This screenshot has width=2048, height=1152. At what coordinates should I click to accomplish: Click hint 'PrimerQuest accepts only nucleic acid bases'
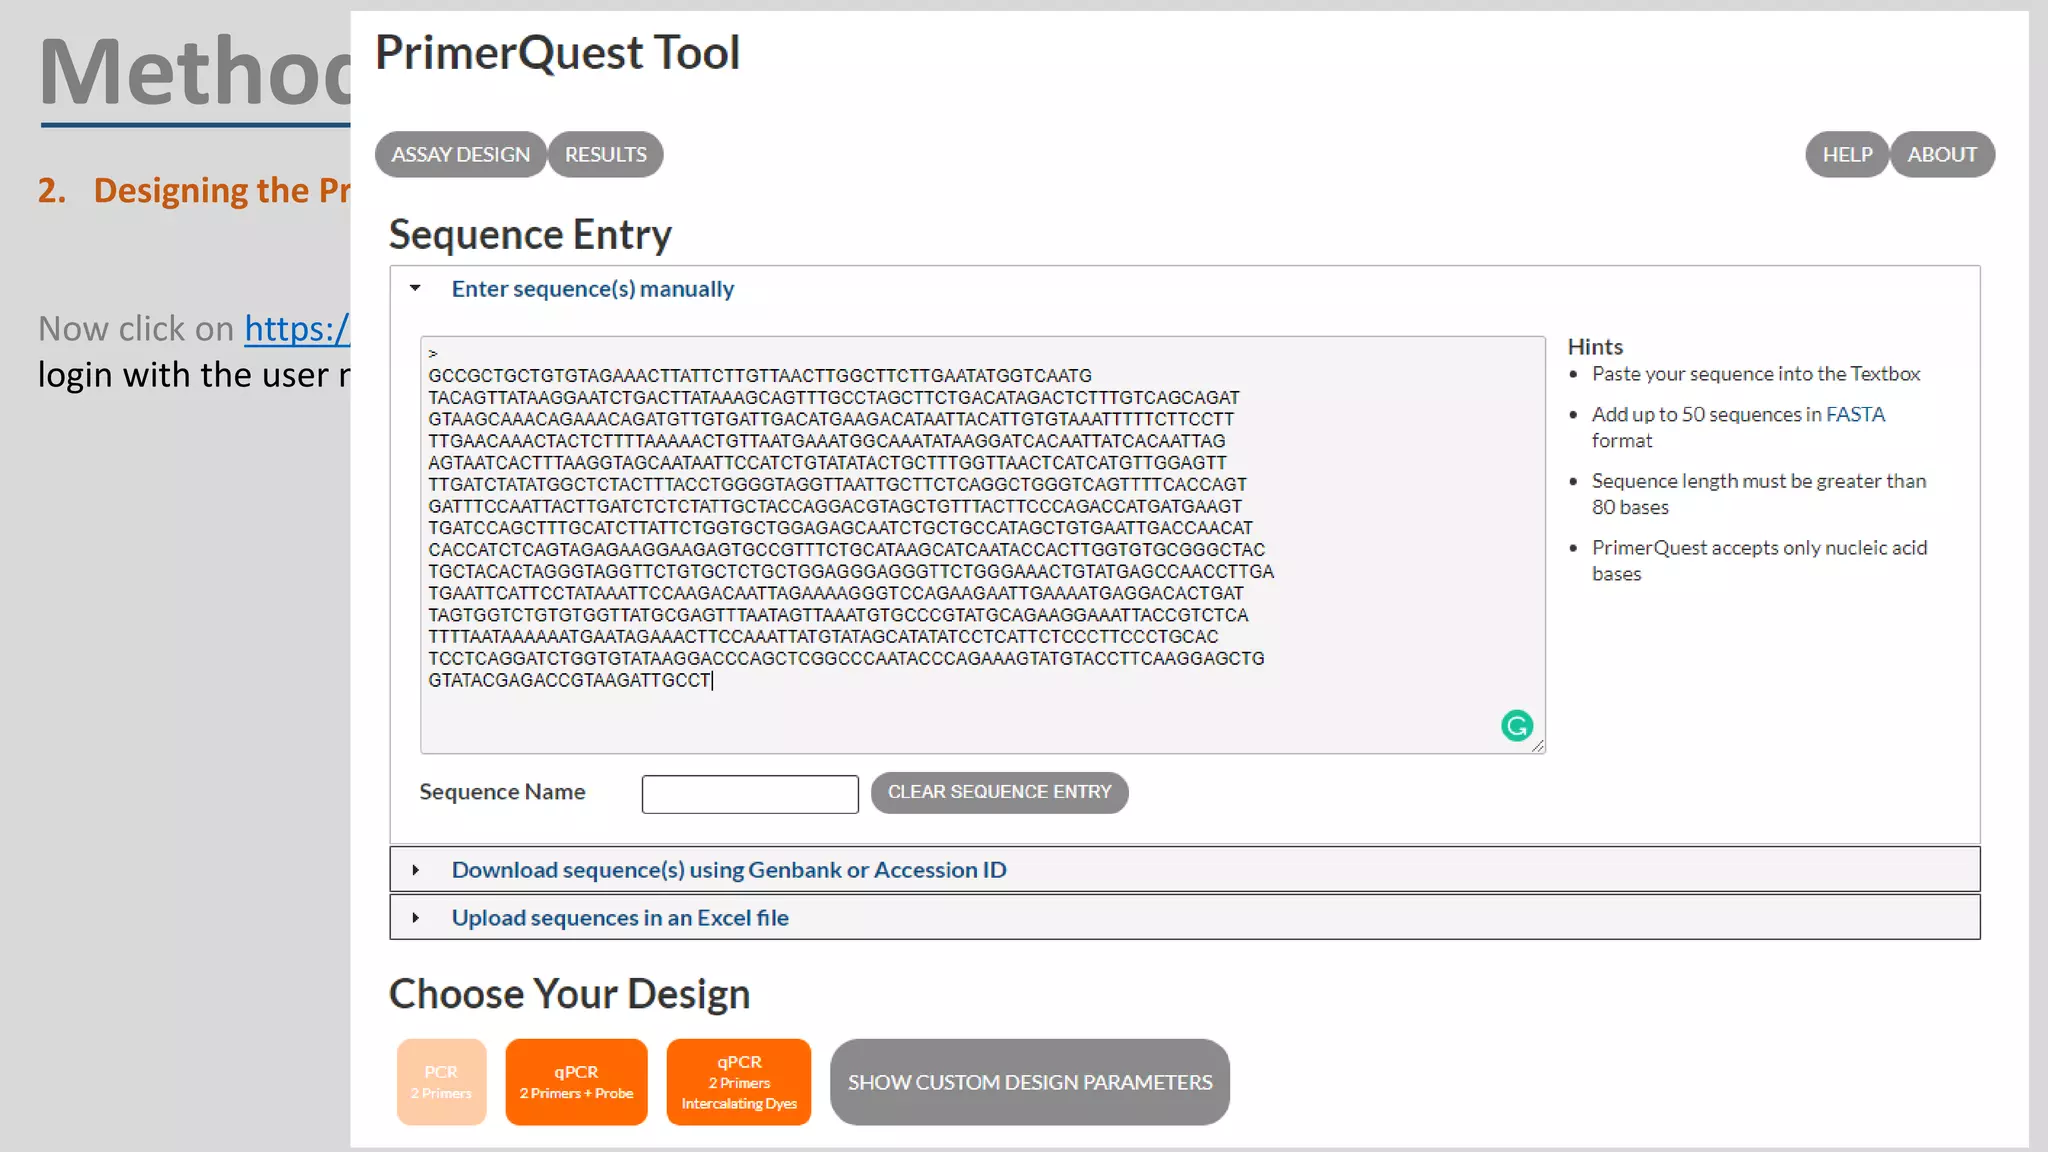pos(1759,561)
